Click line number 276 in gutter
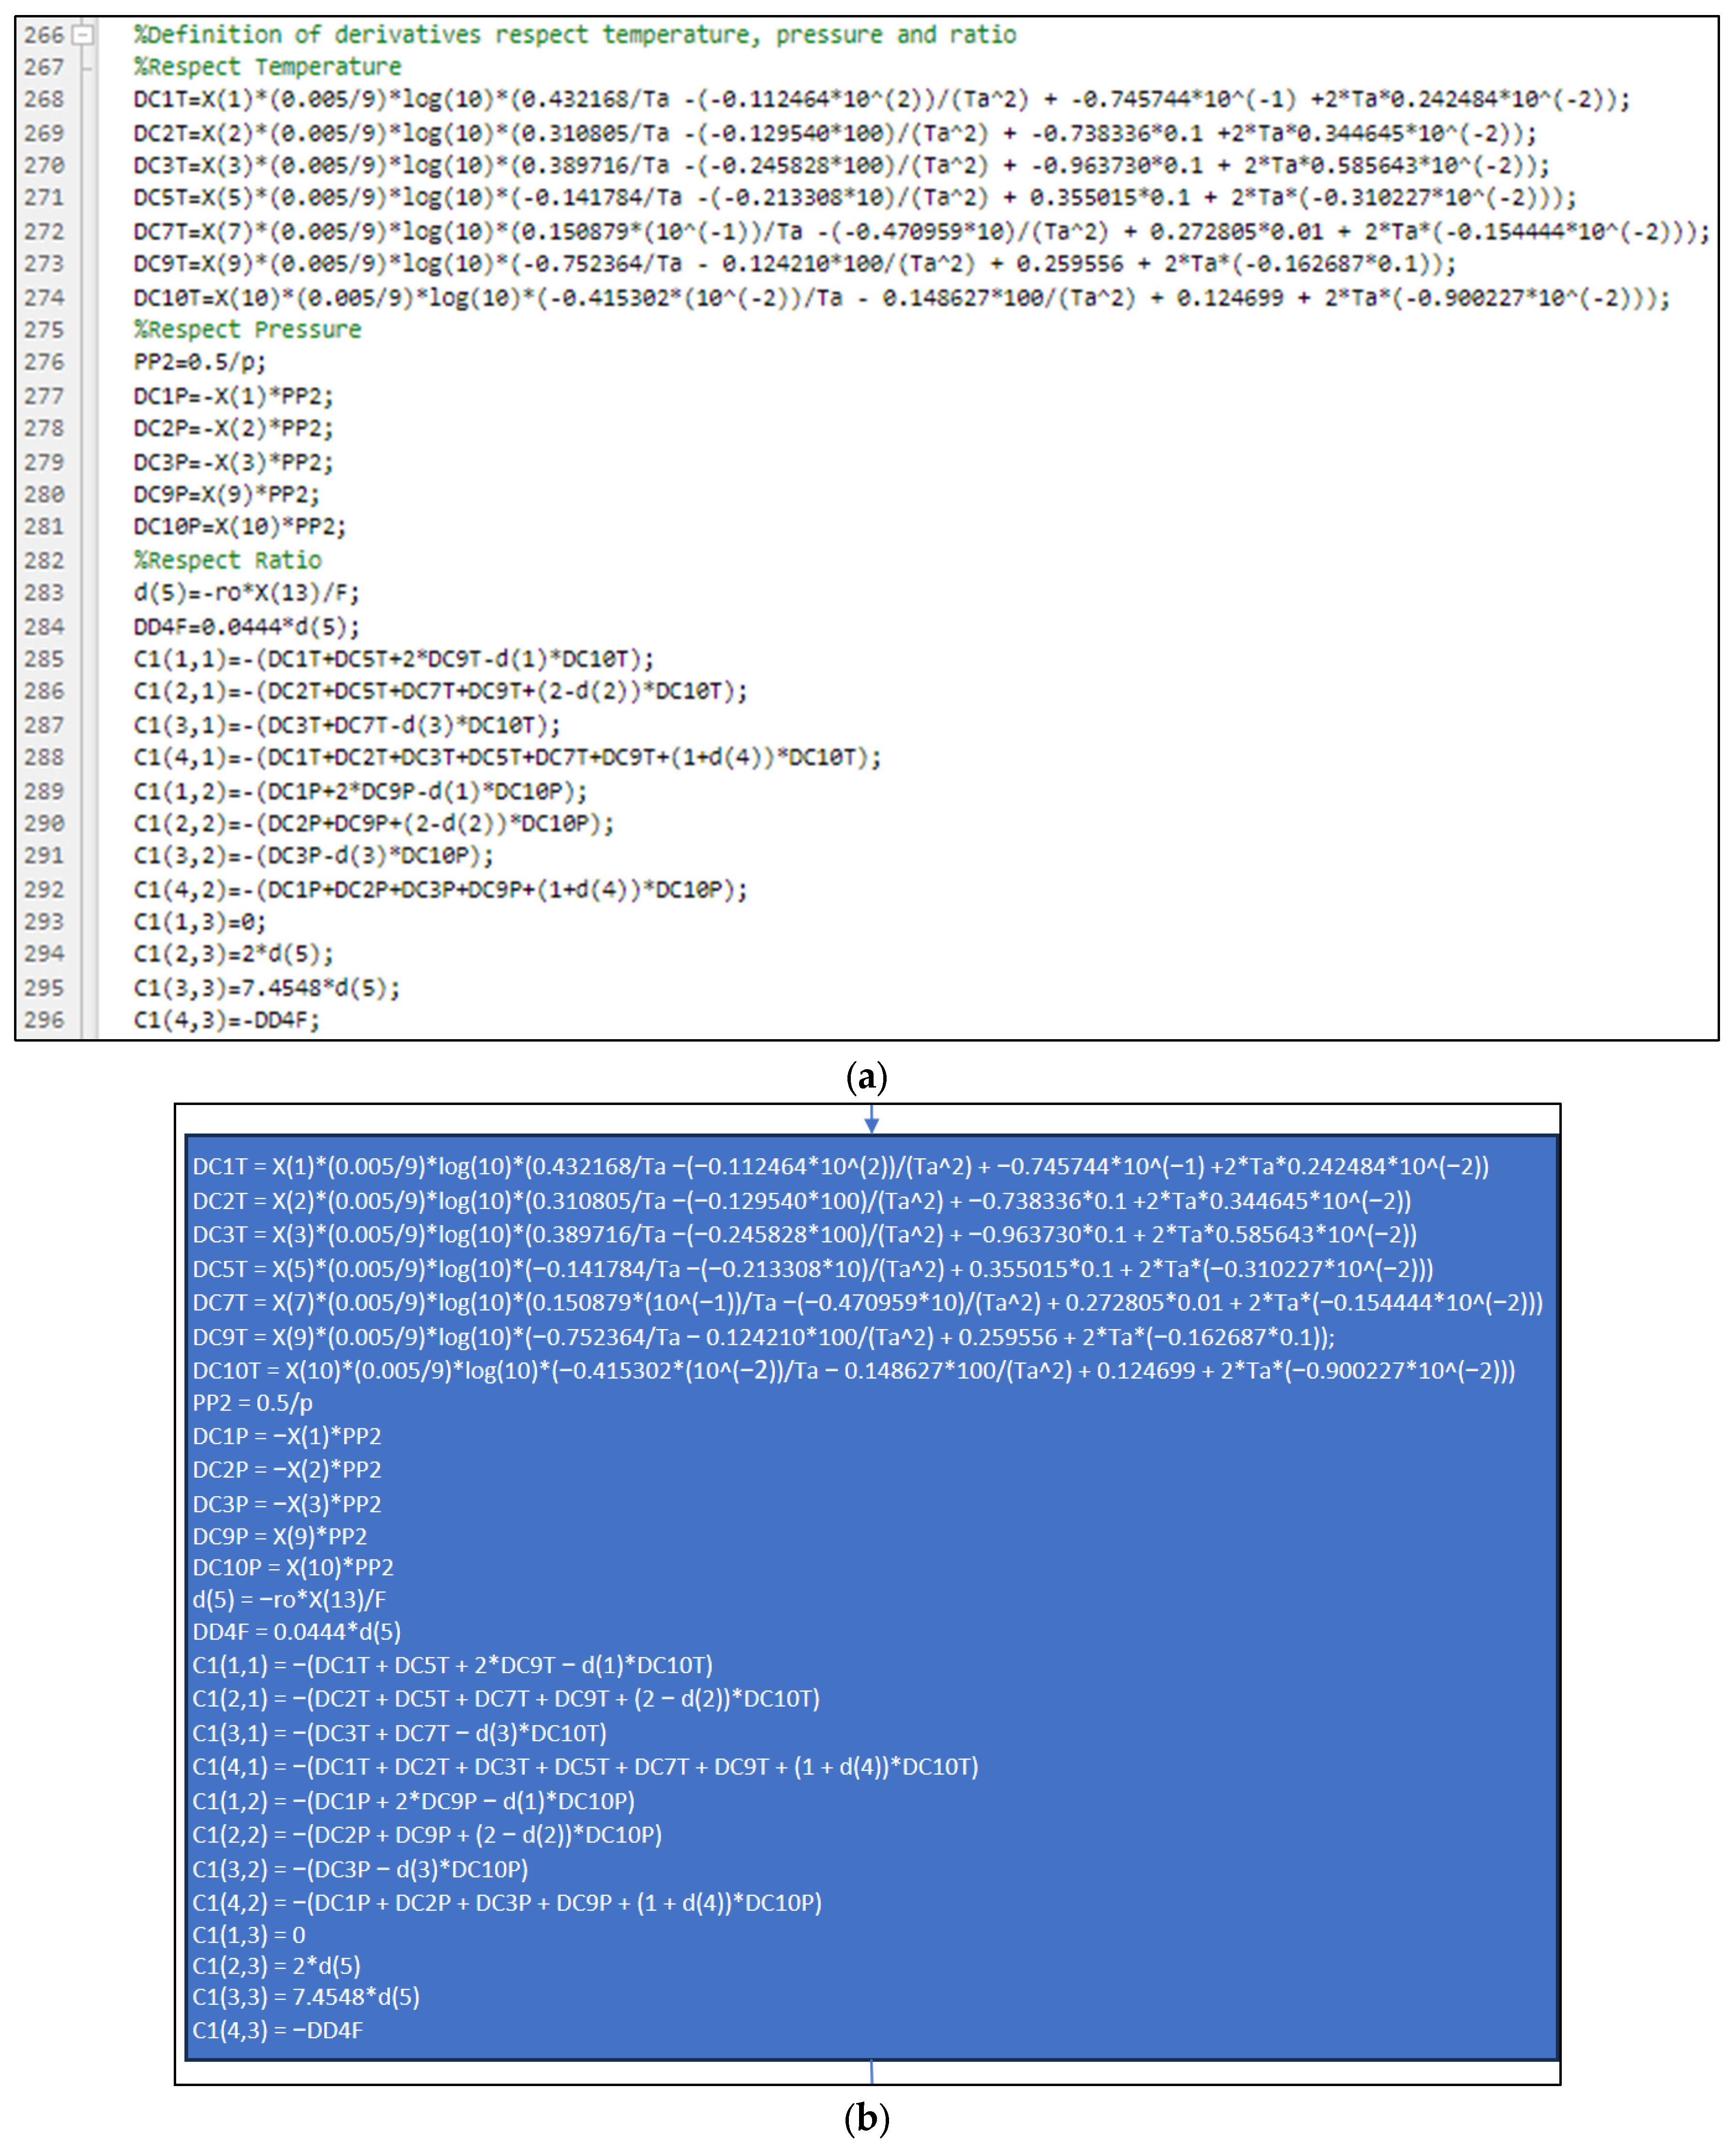This screenshot has width=1736, height=2149. (x=44, y=363)
